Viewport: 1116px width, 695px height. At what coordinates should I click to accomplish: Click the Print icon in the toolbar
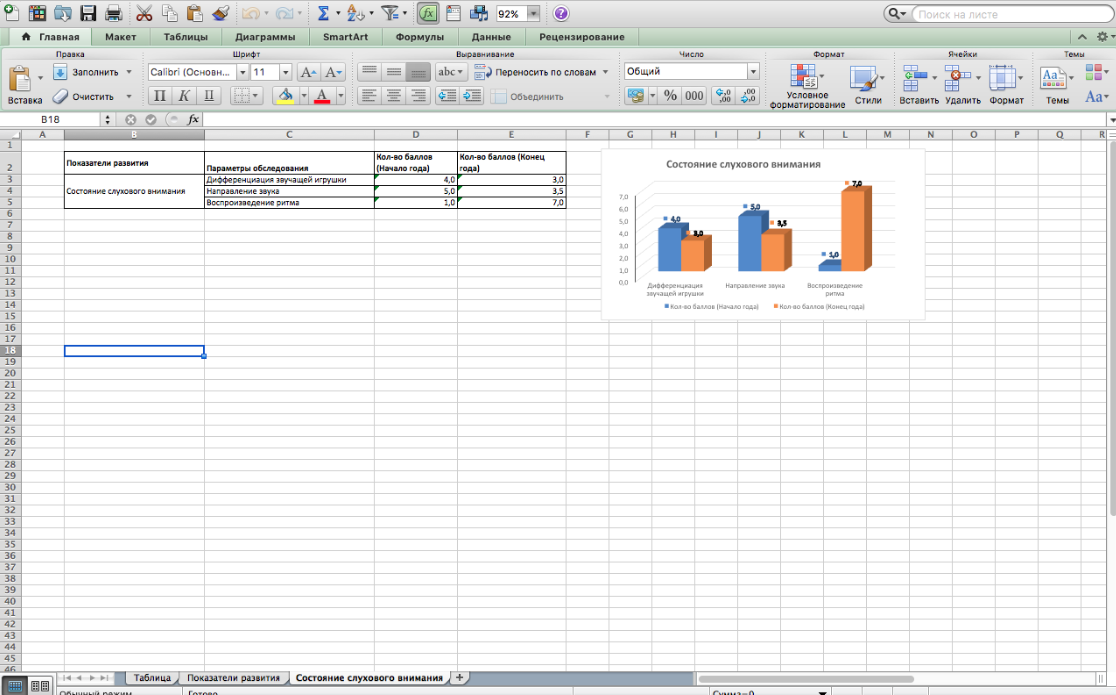click(113, 14)
